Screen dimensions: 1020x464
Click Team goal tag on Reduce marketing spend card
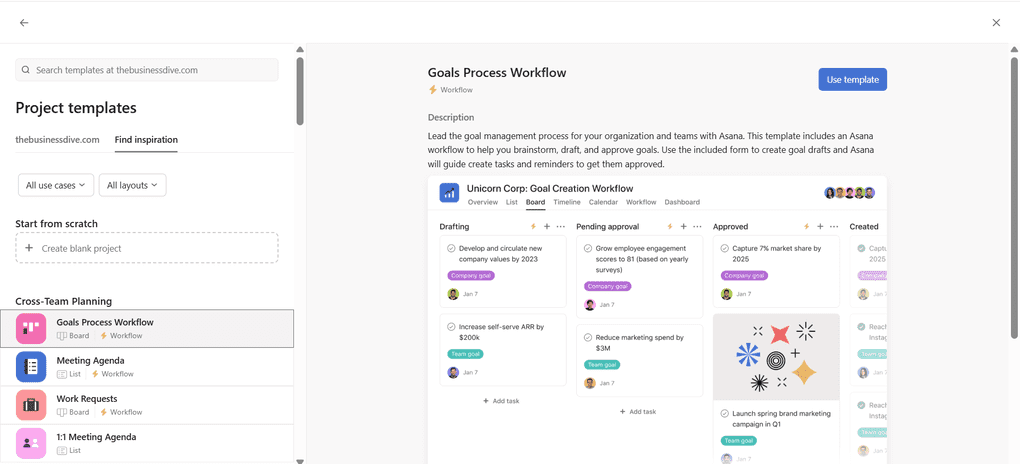tap(602, 365)
